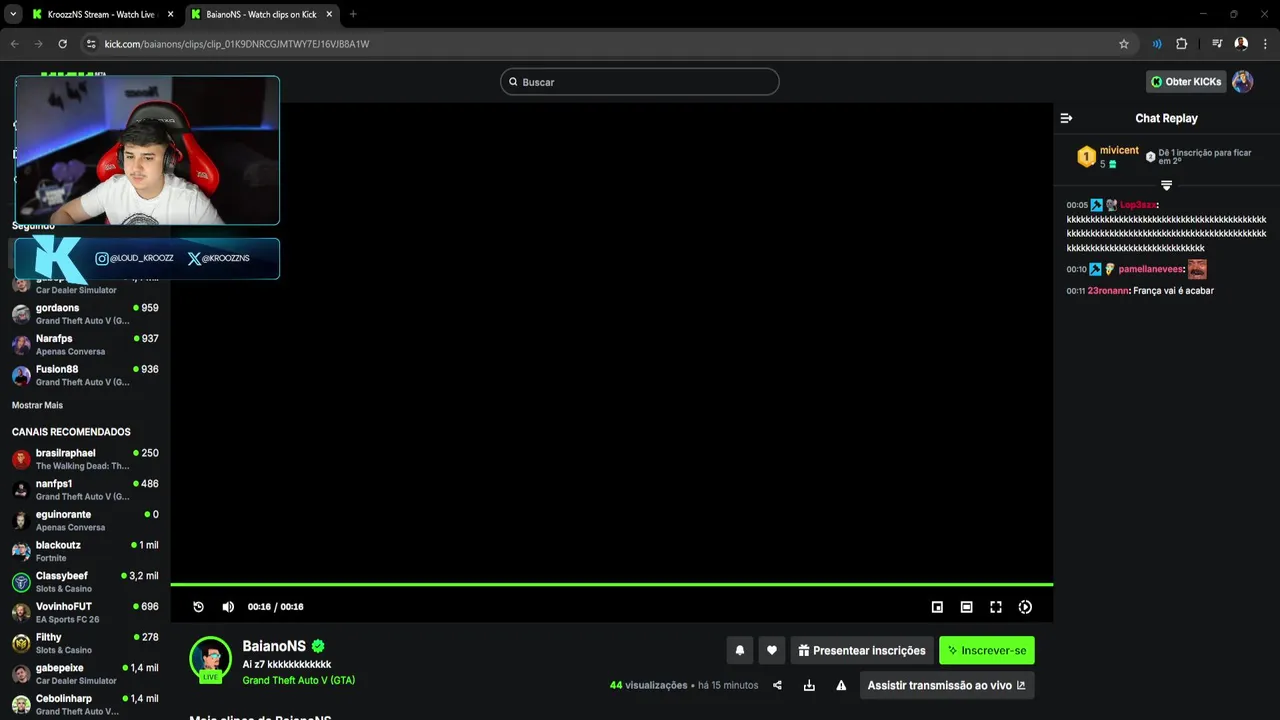Click pamellanevees username in chat
This screenshot has width=1280, height=720.
(x=1151, y=269)
